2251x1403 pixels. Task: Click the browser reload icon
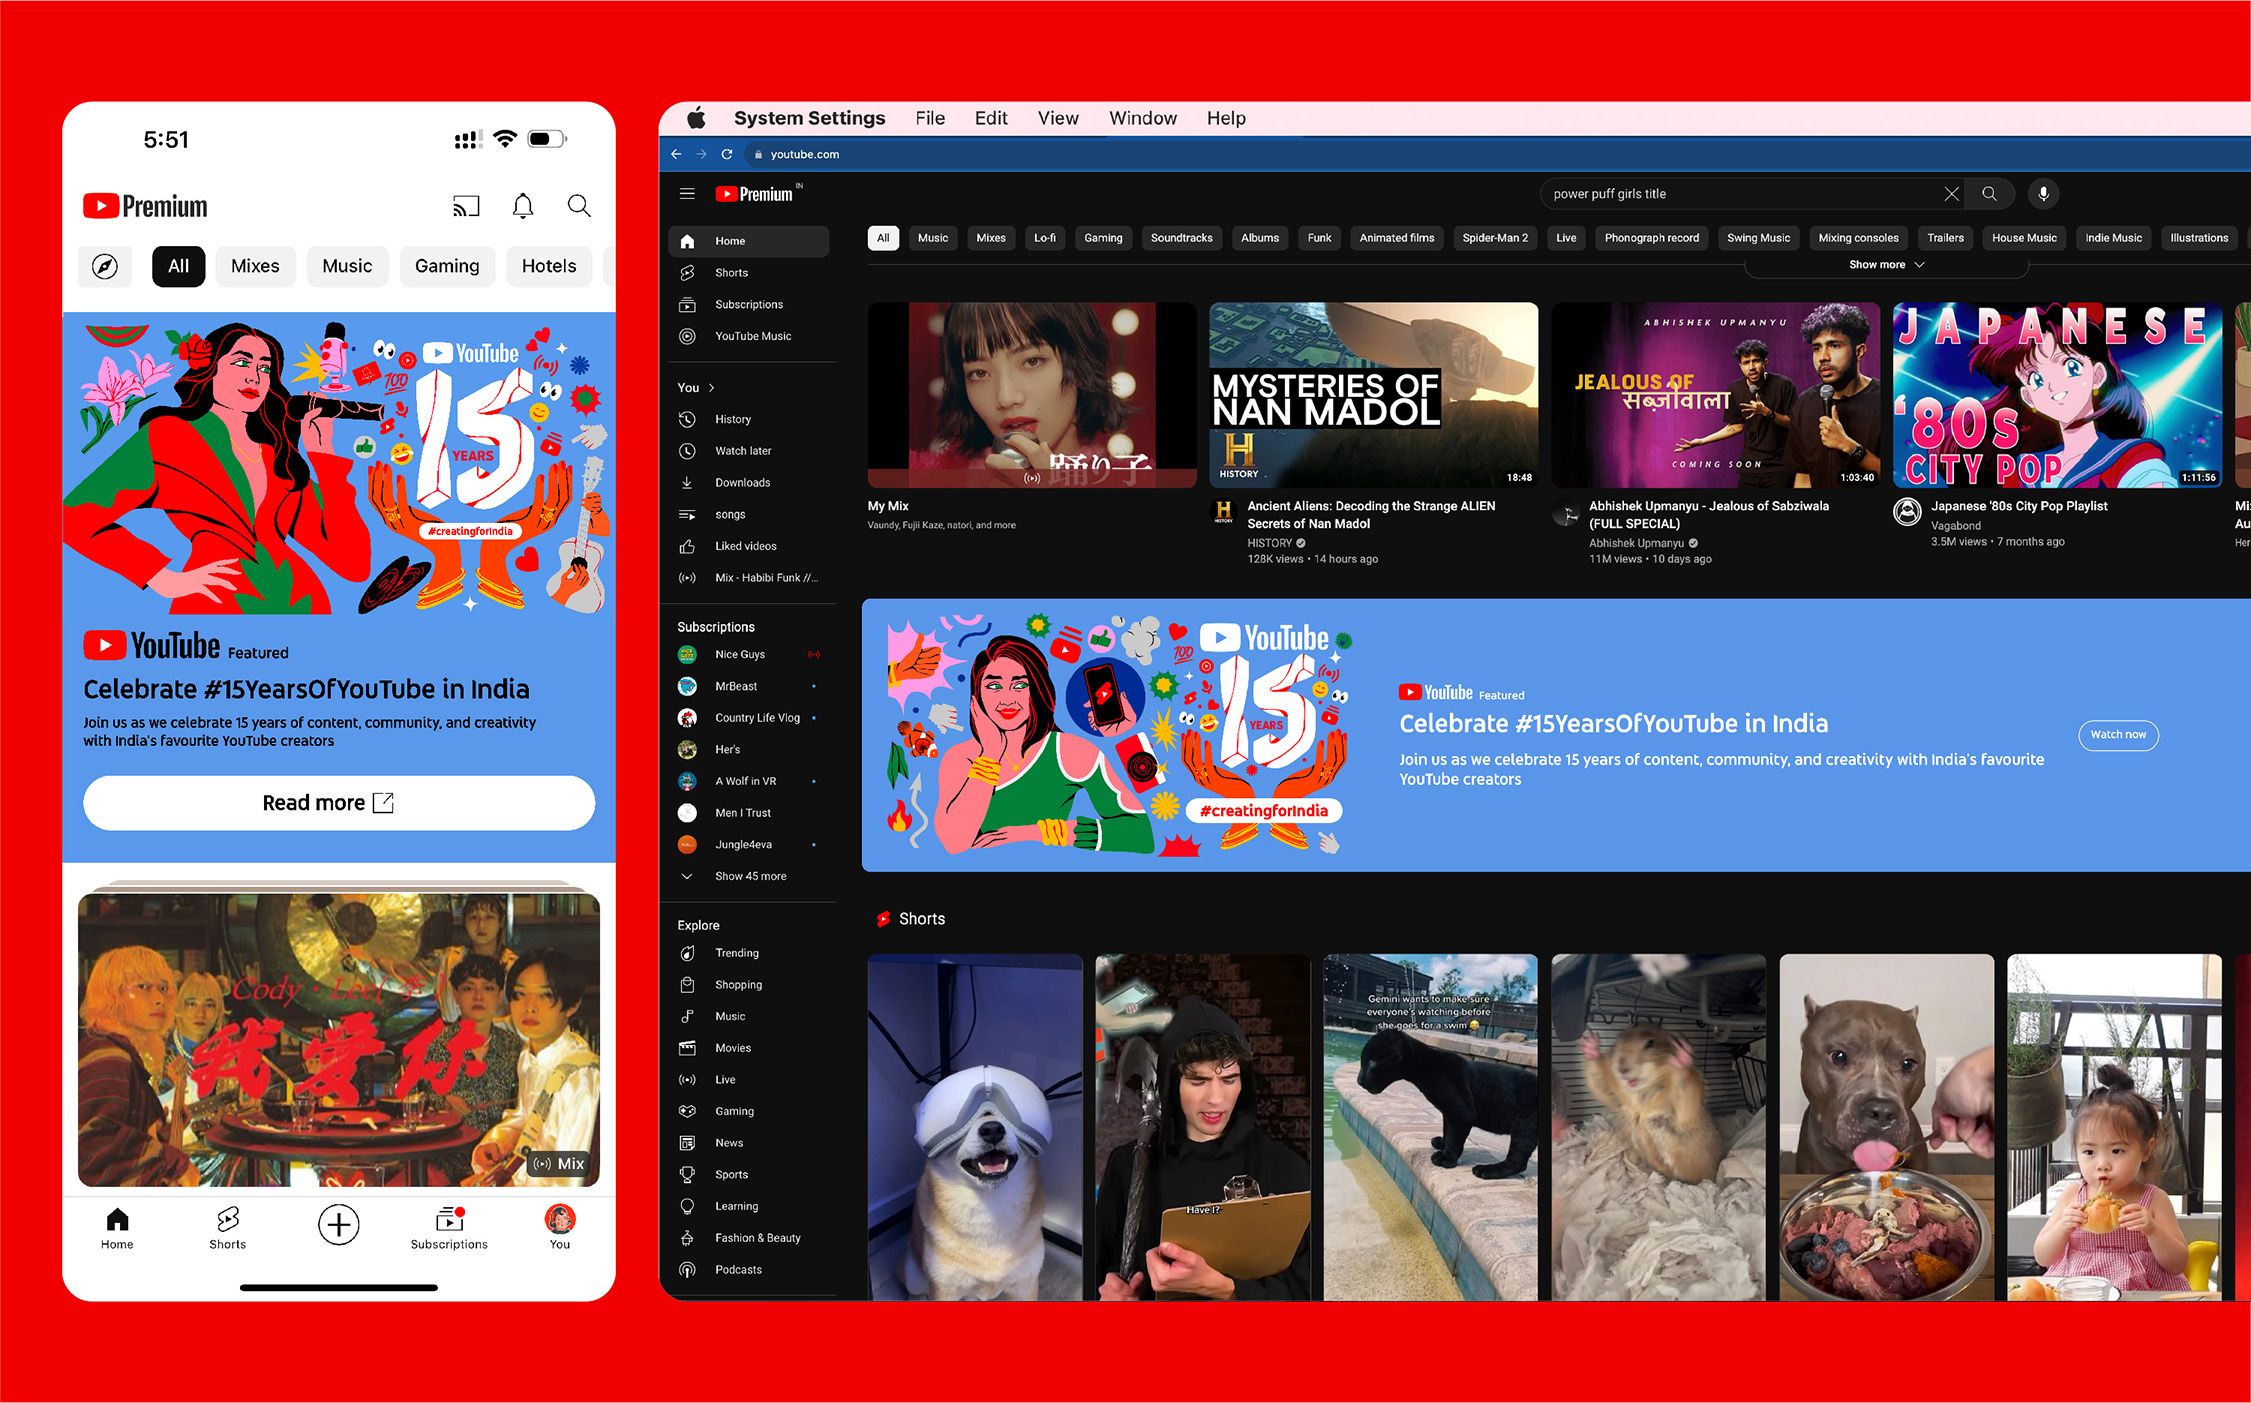pos(727,154)
